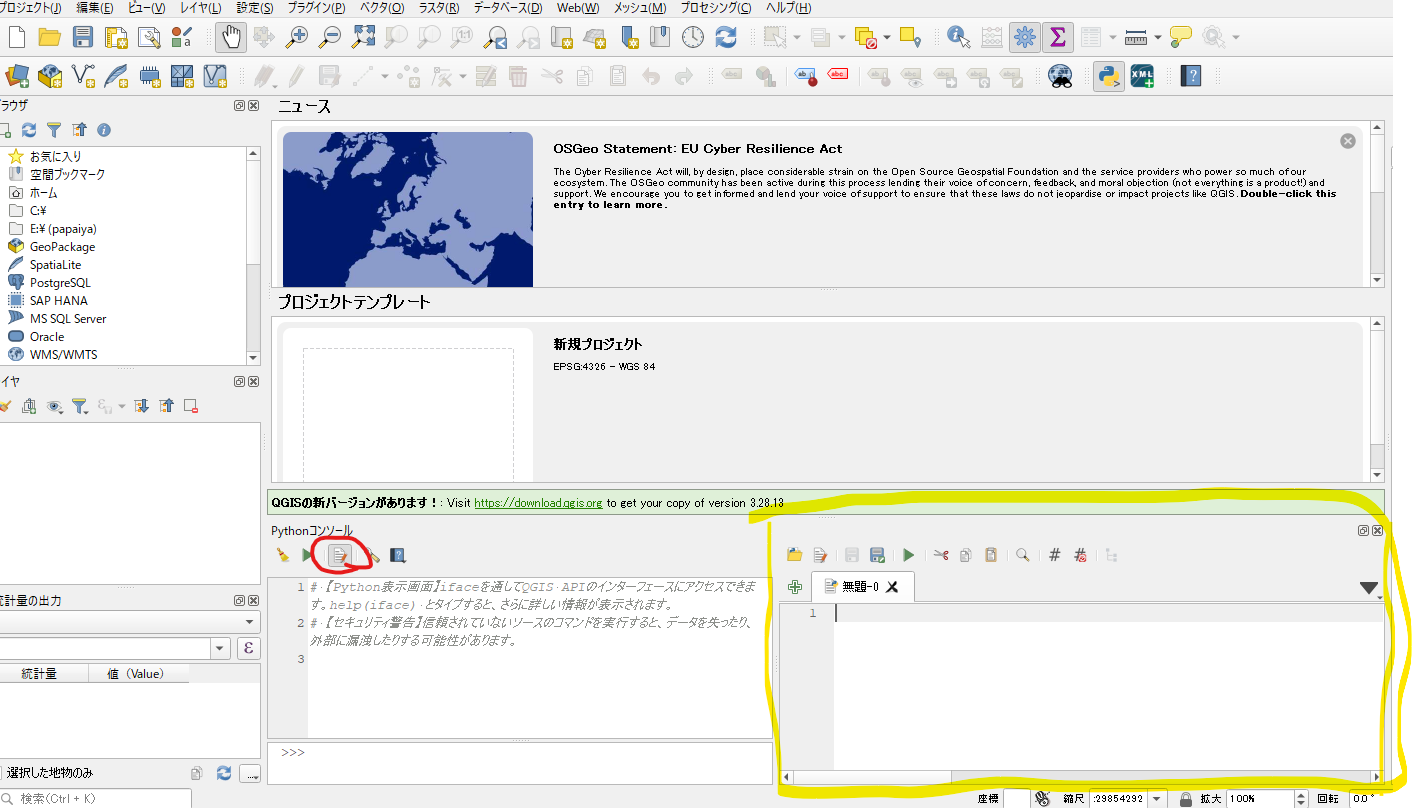
Task: Open the Identify Features tool
Action: click(x=957, y=36)
